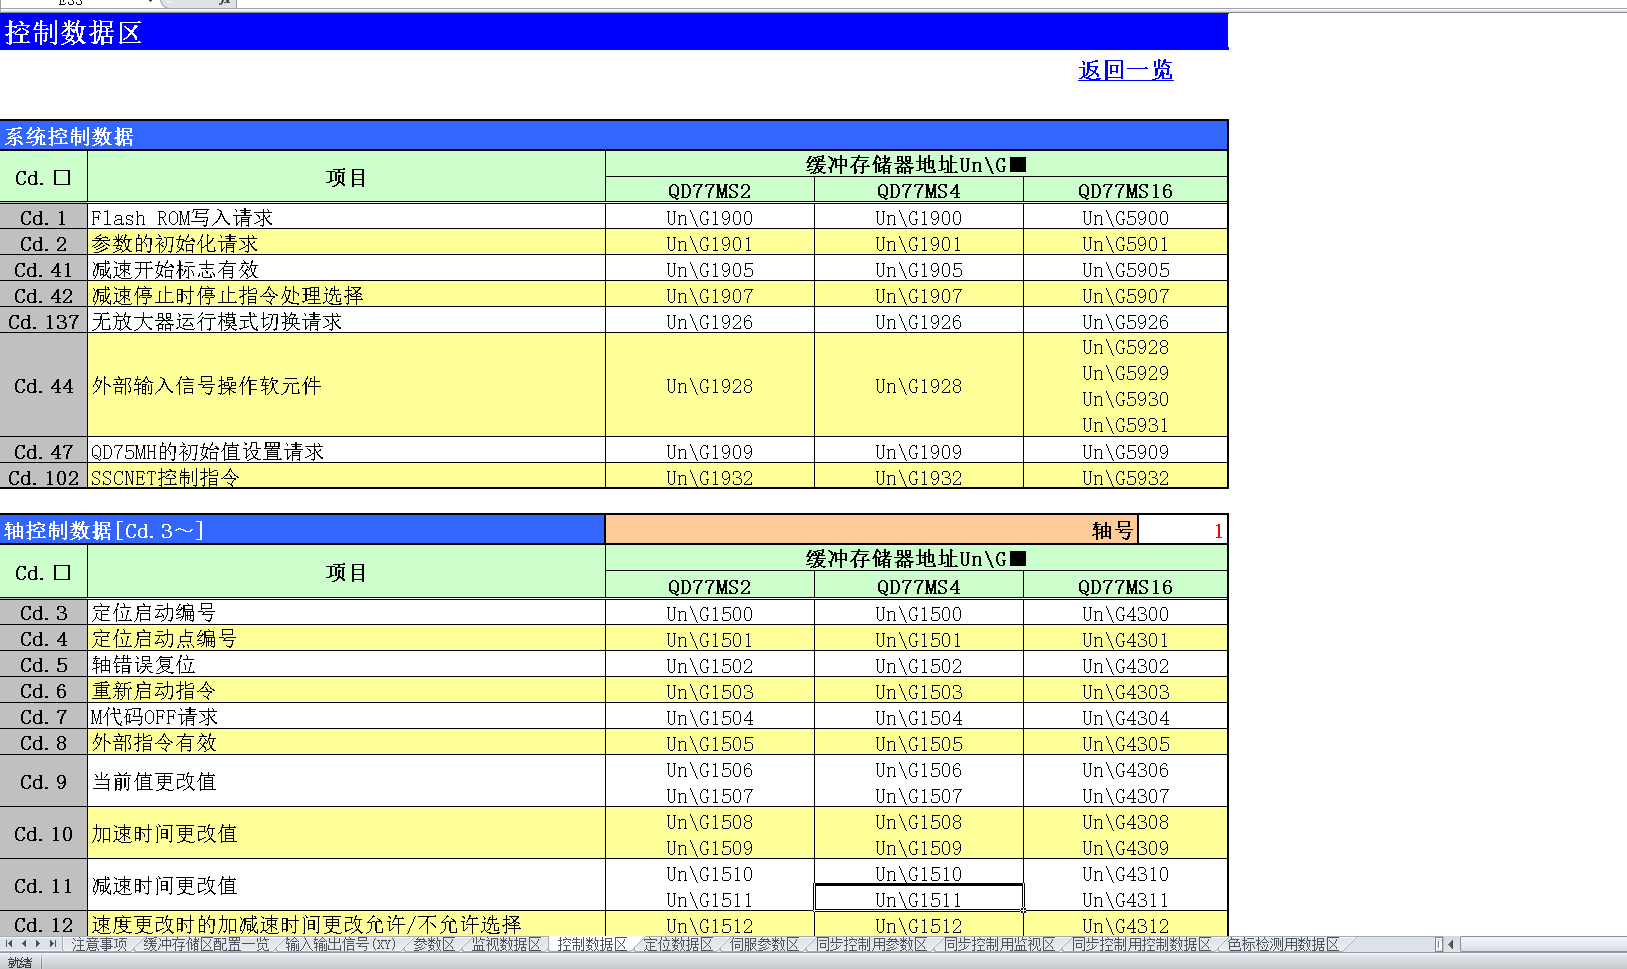The image size is (1627, 969).
Task: Switch to the 同步控制用监视区 sheet tab
Action: click(1000, 944)
